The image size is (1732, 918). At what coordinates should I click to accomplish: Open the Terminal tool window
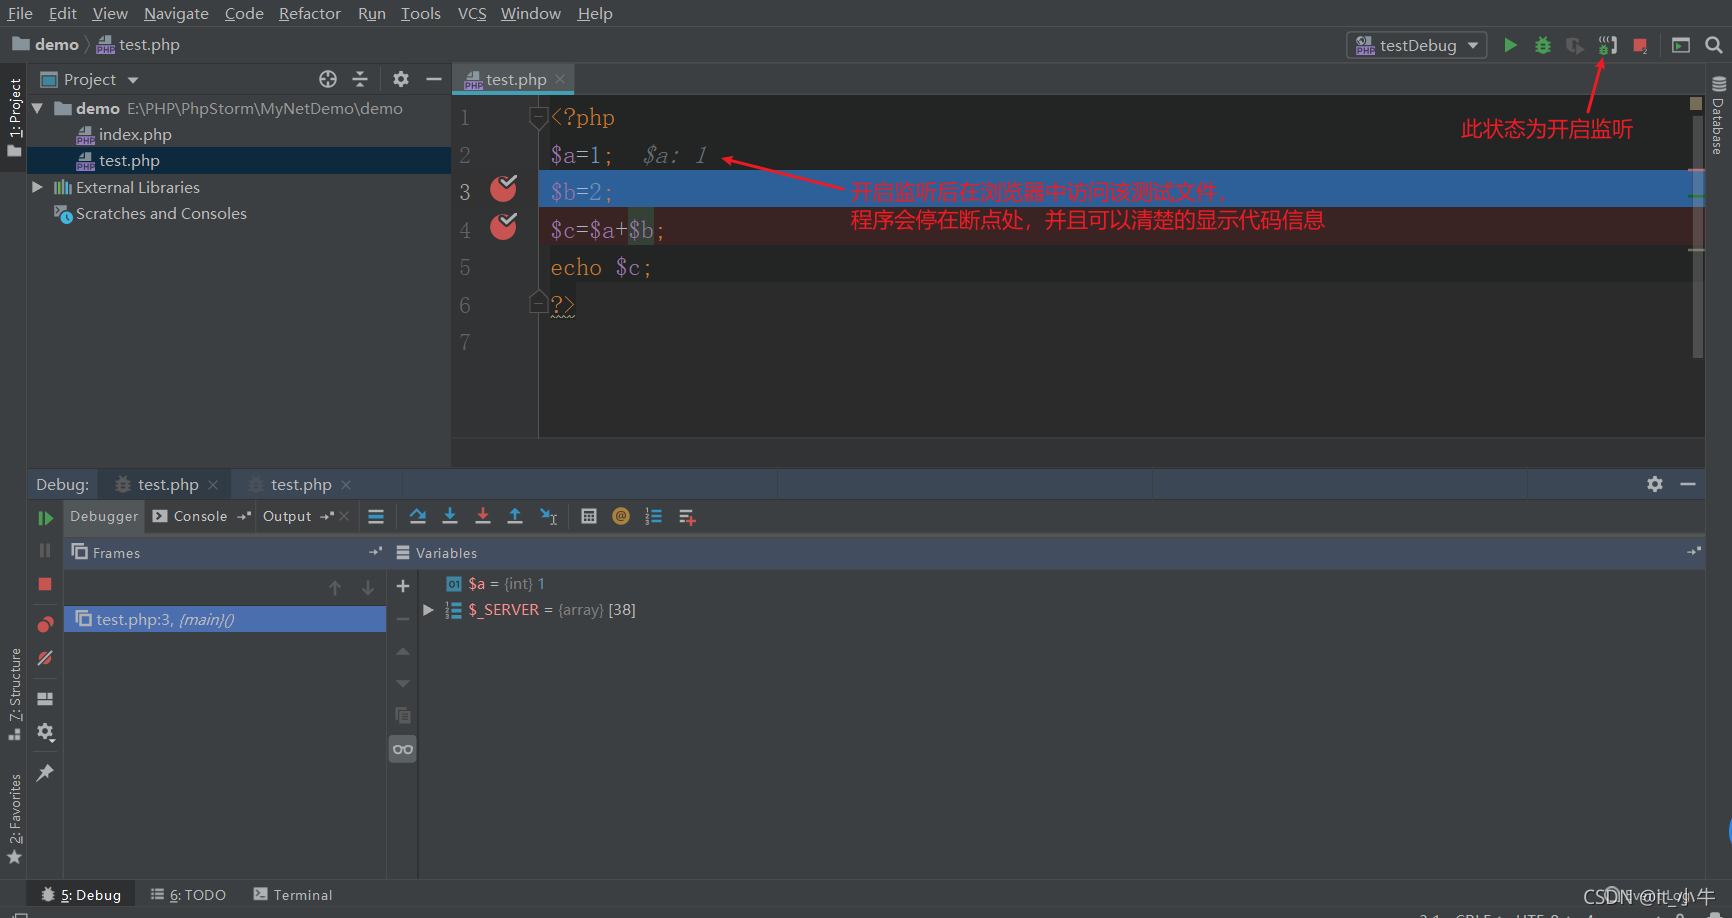(x=292, y=895)
